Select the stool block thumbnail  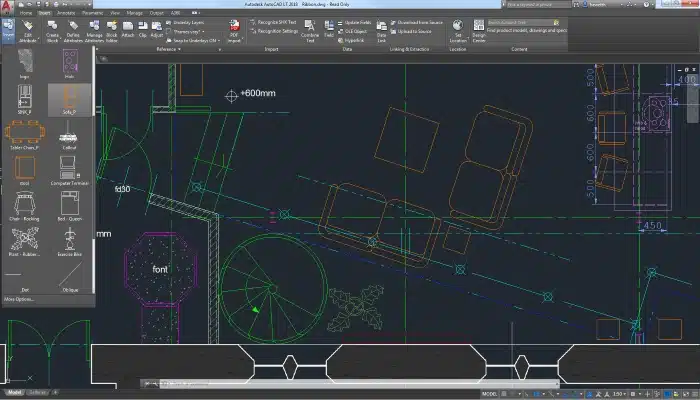click(25, 171)
